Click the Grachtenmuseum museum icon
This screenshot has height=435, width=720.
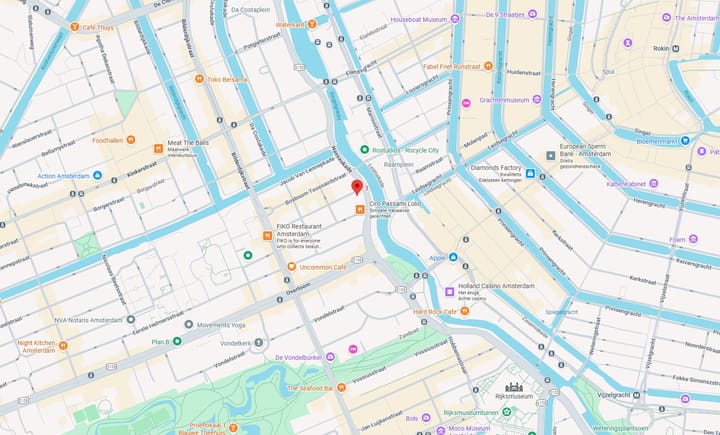537,99
